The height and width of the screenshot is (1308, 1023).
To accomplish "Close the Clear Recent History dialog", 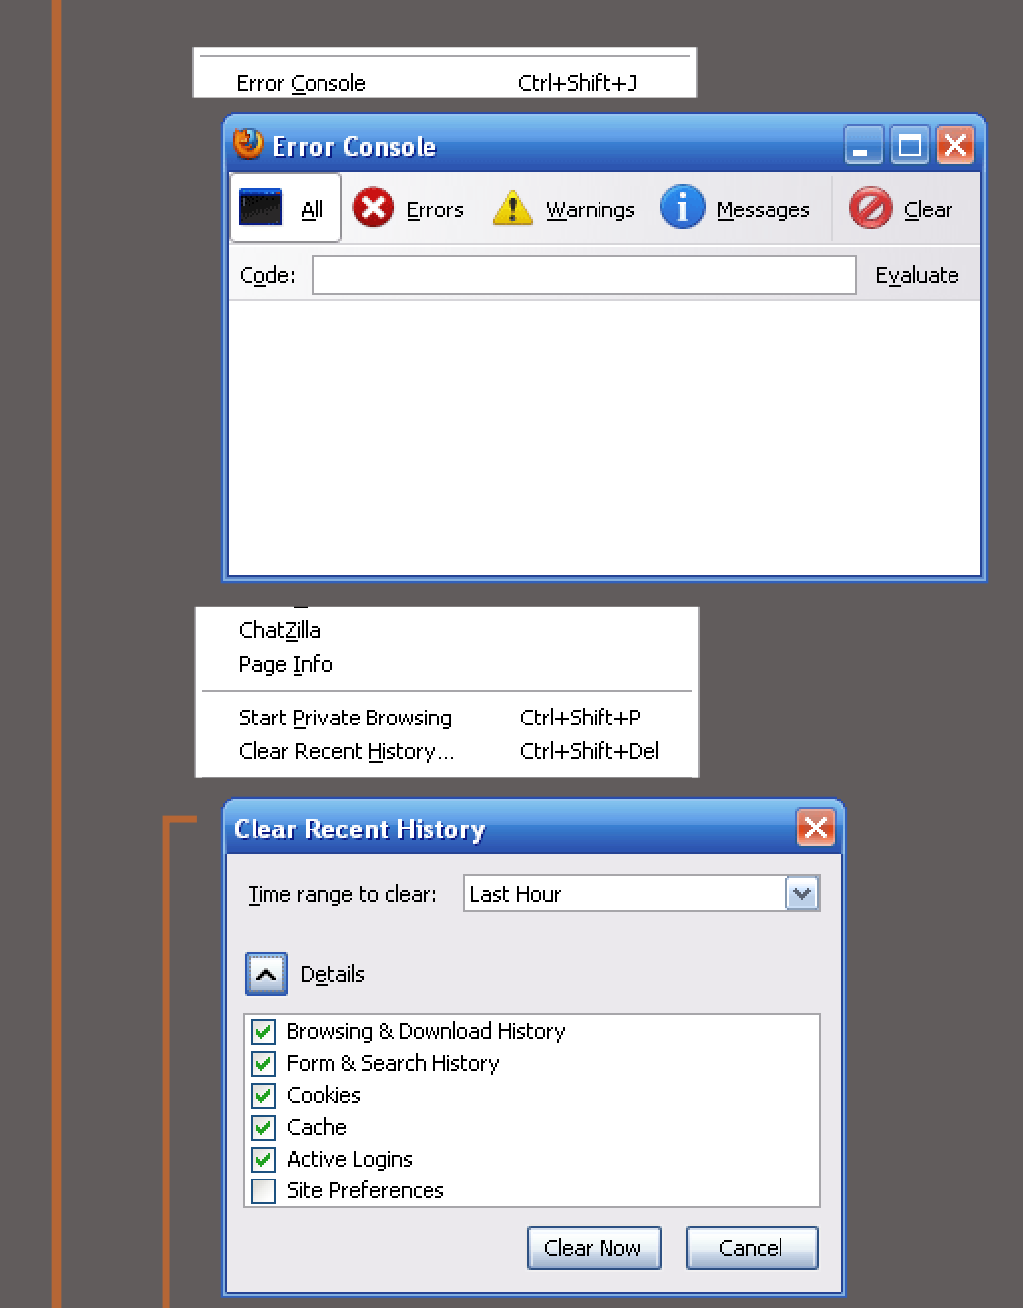I will pos(815,828).
